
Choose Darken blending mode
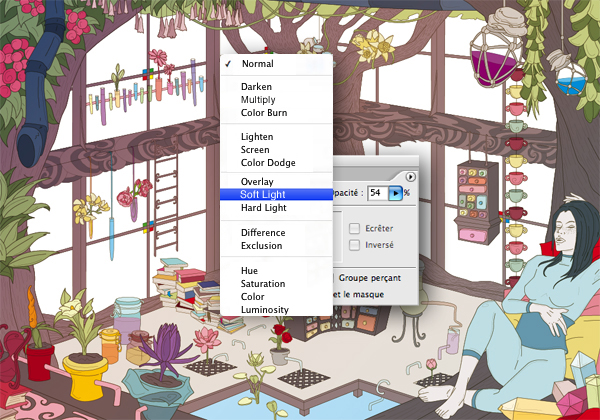pos(276,87)
